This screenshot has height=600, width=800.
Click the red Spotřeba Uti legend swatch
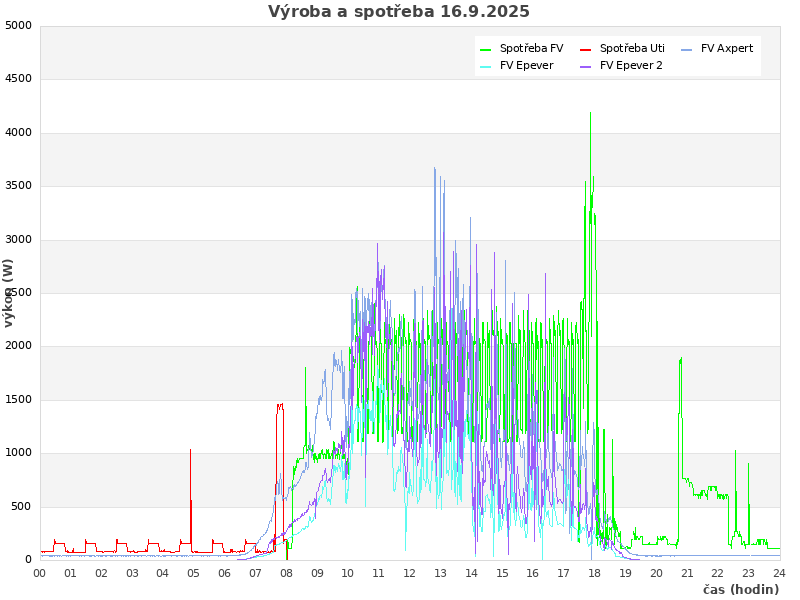586,49
